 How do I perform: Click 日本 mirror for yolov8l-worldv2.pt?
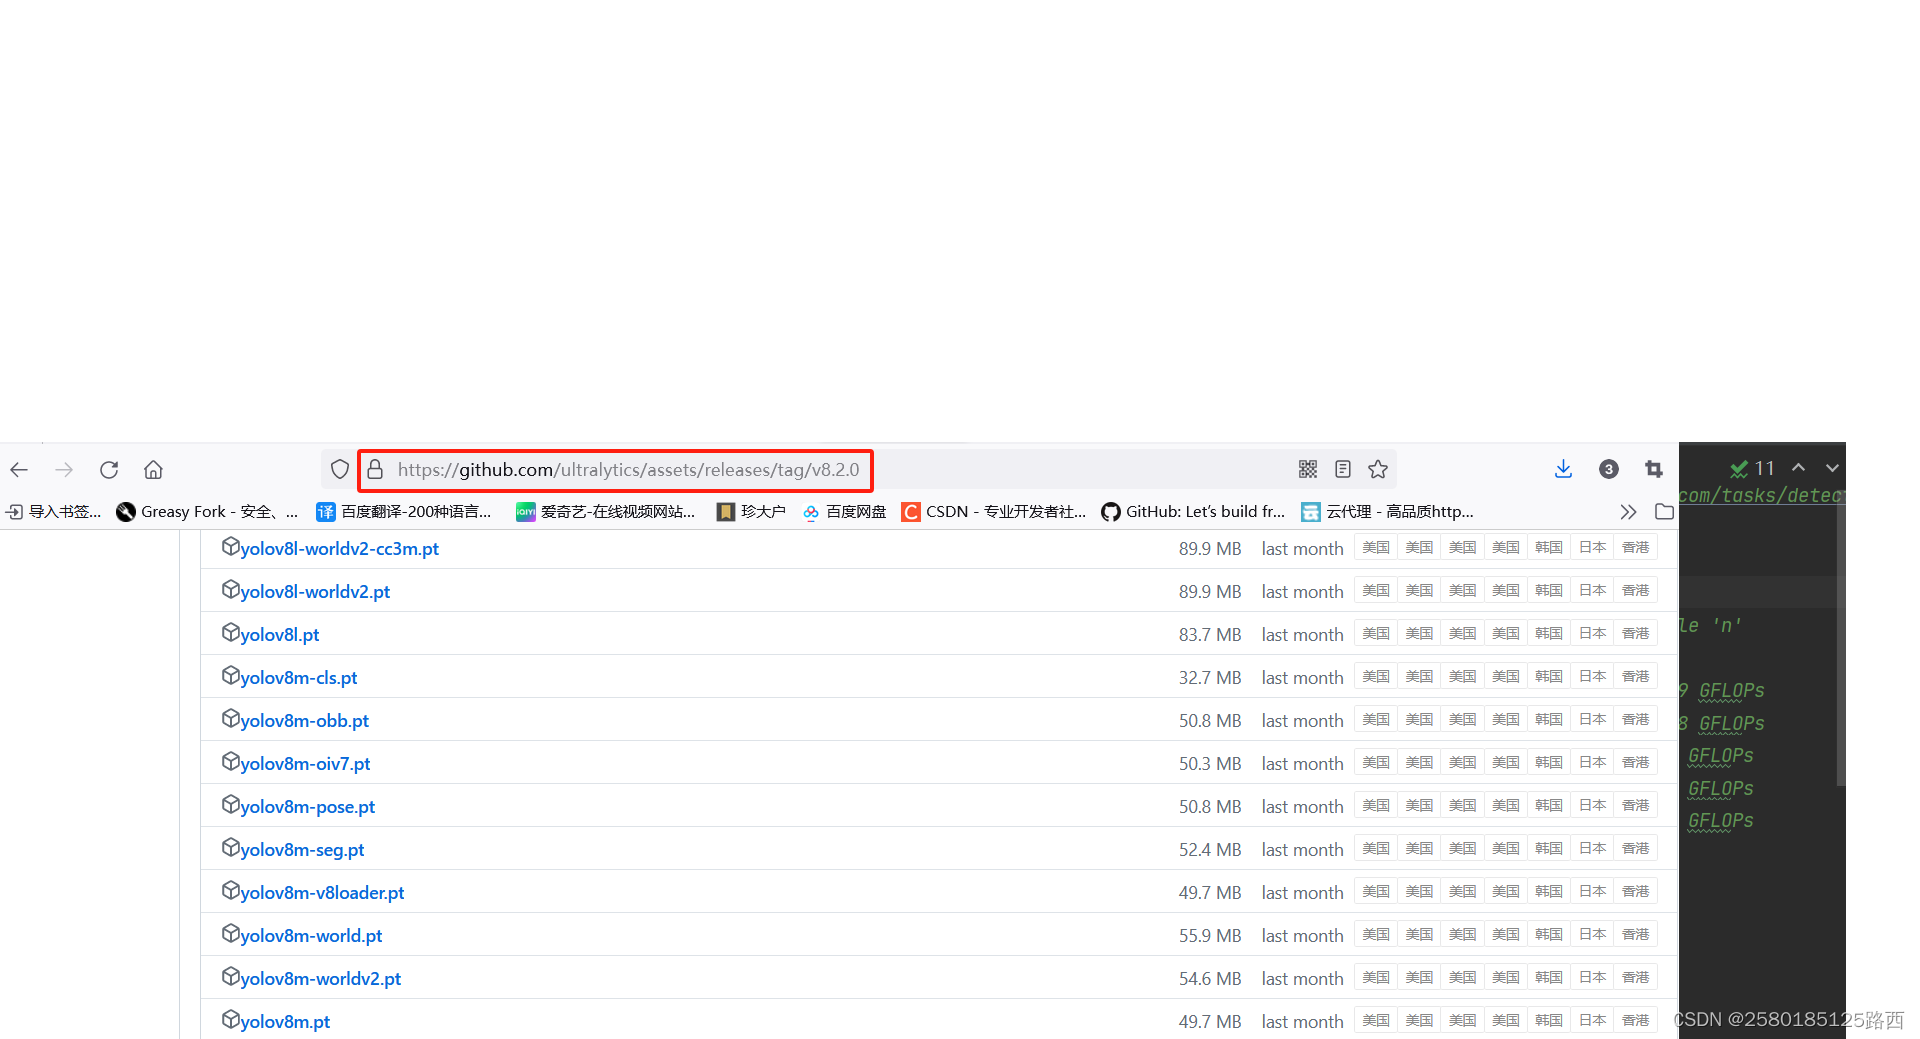(x=1593, y=591)
